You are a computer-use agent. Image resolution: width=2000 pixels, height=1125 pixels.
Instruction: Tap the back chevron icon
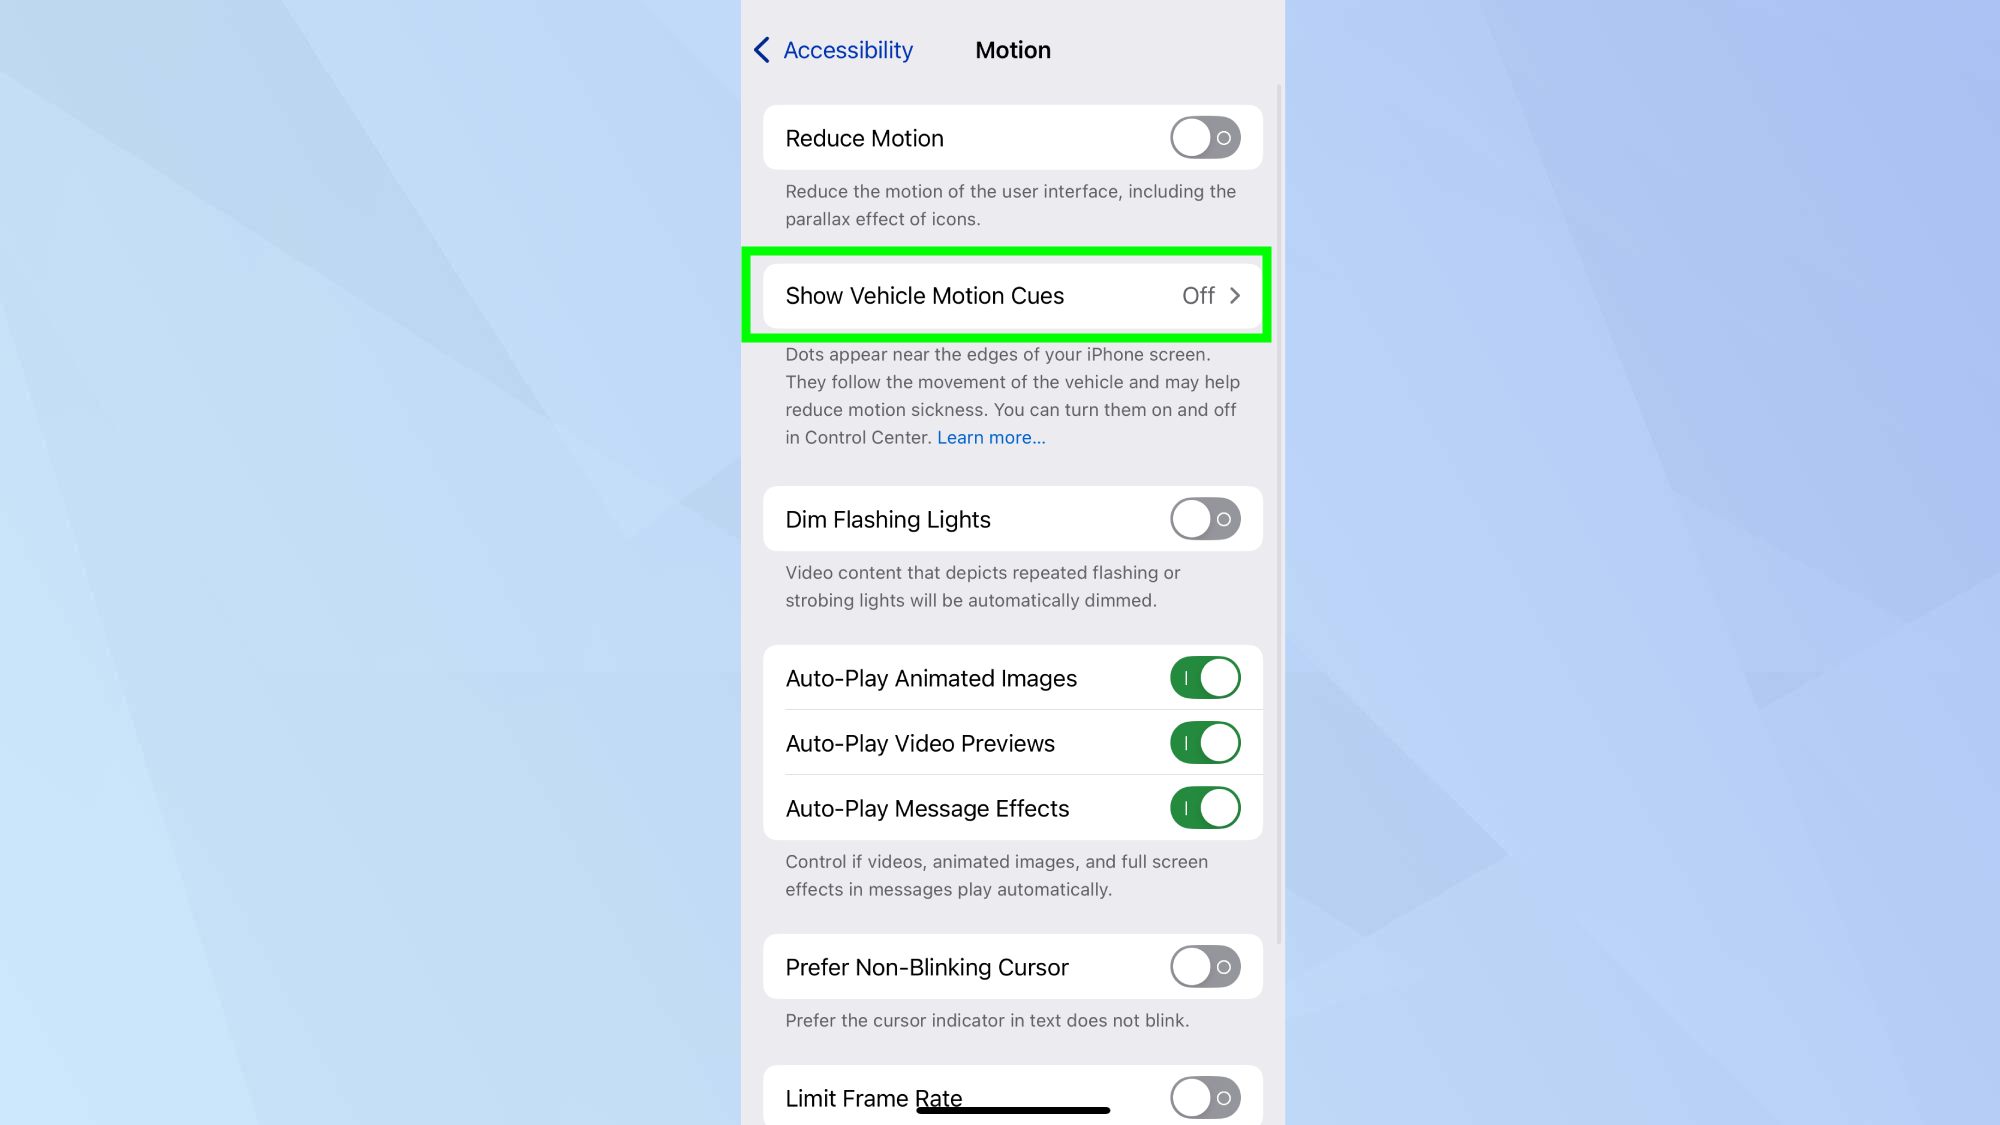(762, 50)
